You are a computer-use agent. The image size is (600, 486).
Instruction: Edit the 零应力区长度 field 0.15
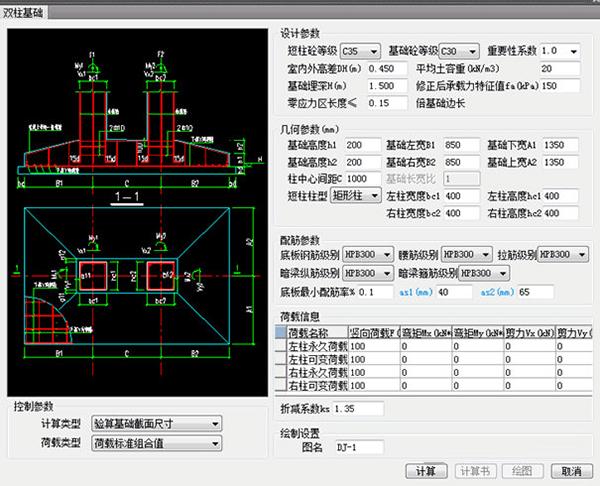pyautogui.click(x=387, y=103)
